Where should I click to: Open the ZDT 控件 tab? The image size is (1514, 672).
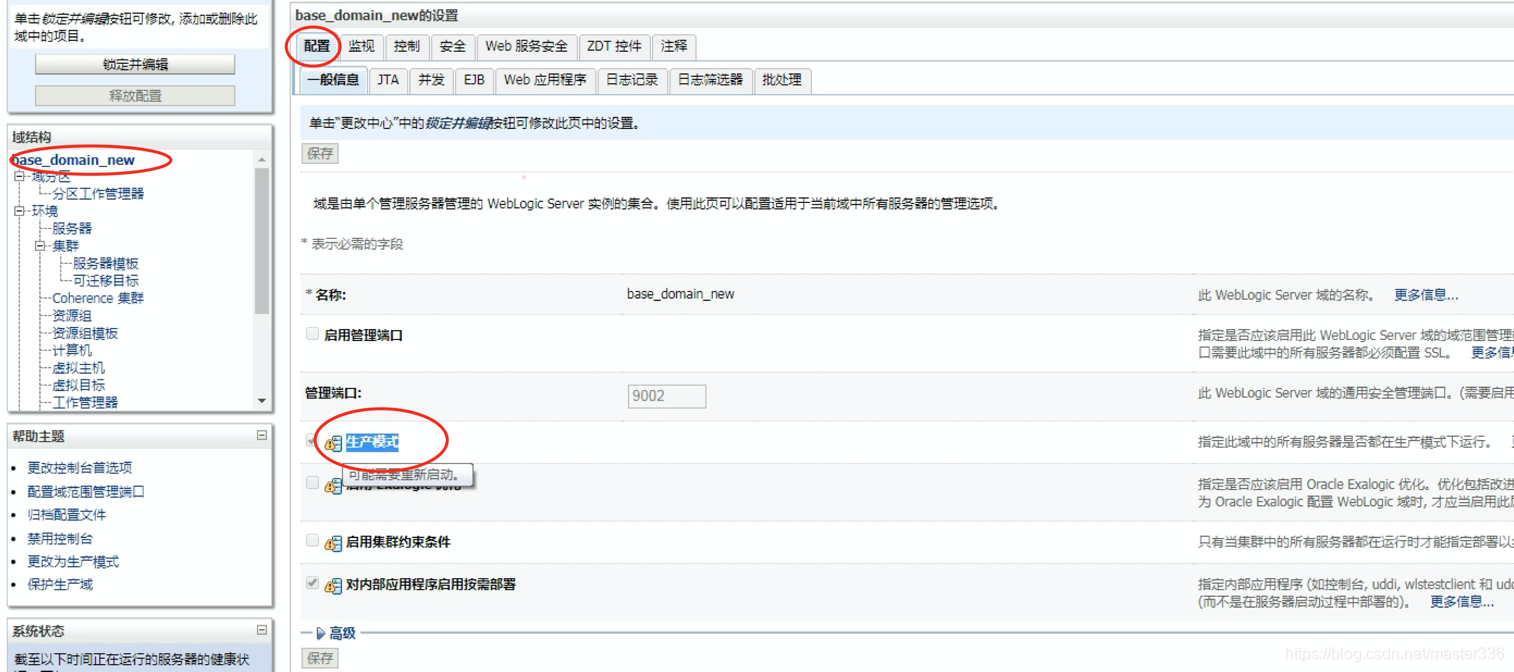tap(614, 46)
